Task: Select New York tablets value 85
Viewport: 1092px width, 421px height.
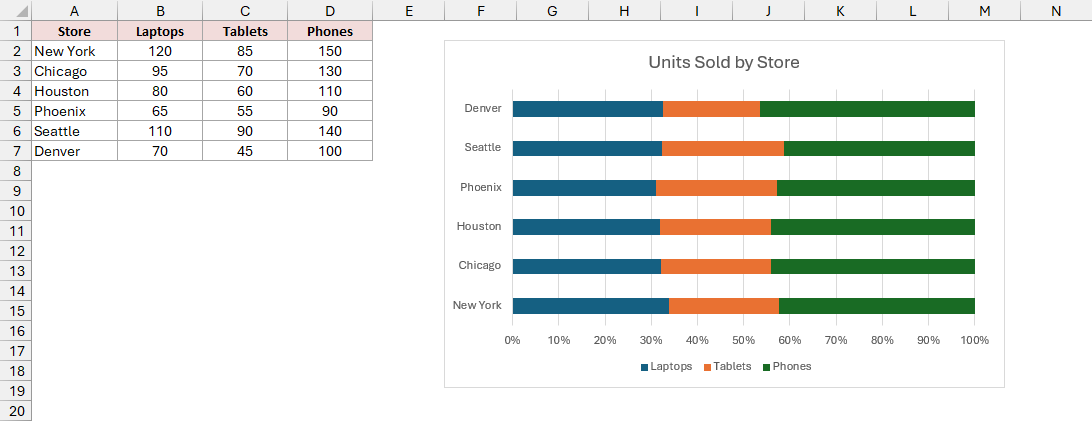Action: 245,51
